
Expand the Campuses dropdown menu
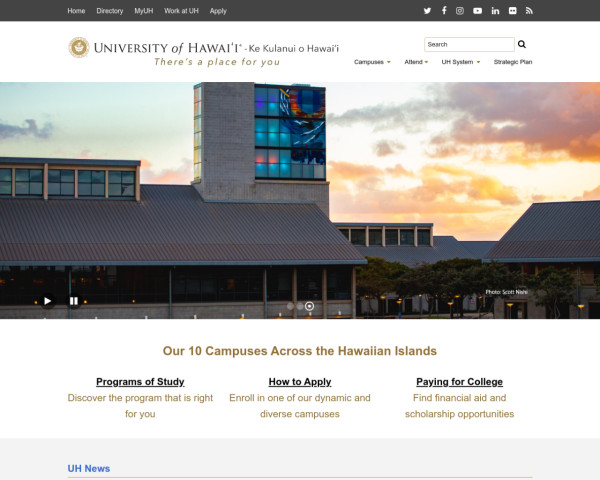pyautogui.click(x=372, y=62)
